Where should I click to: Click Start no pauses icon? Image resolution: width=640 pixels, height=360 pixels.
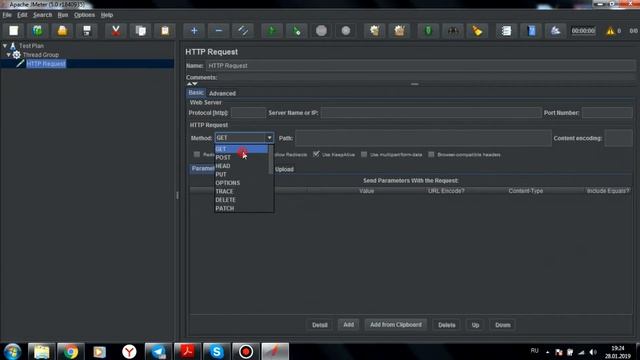(297, 31)
